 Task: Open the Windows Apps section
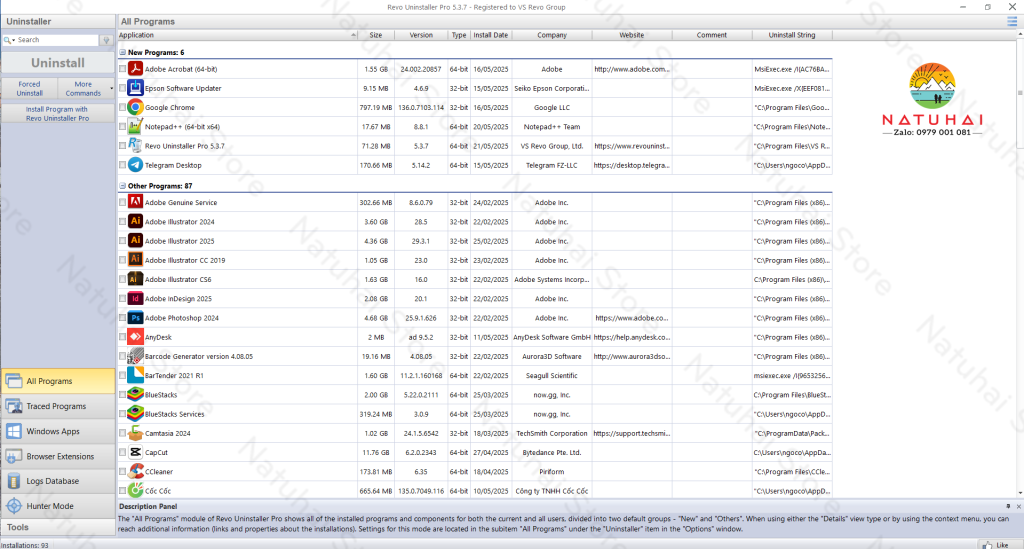point(58,431)
